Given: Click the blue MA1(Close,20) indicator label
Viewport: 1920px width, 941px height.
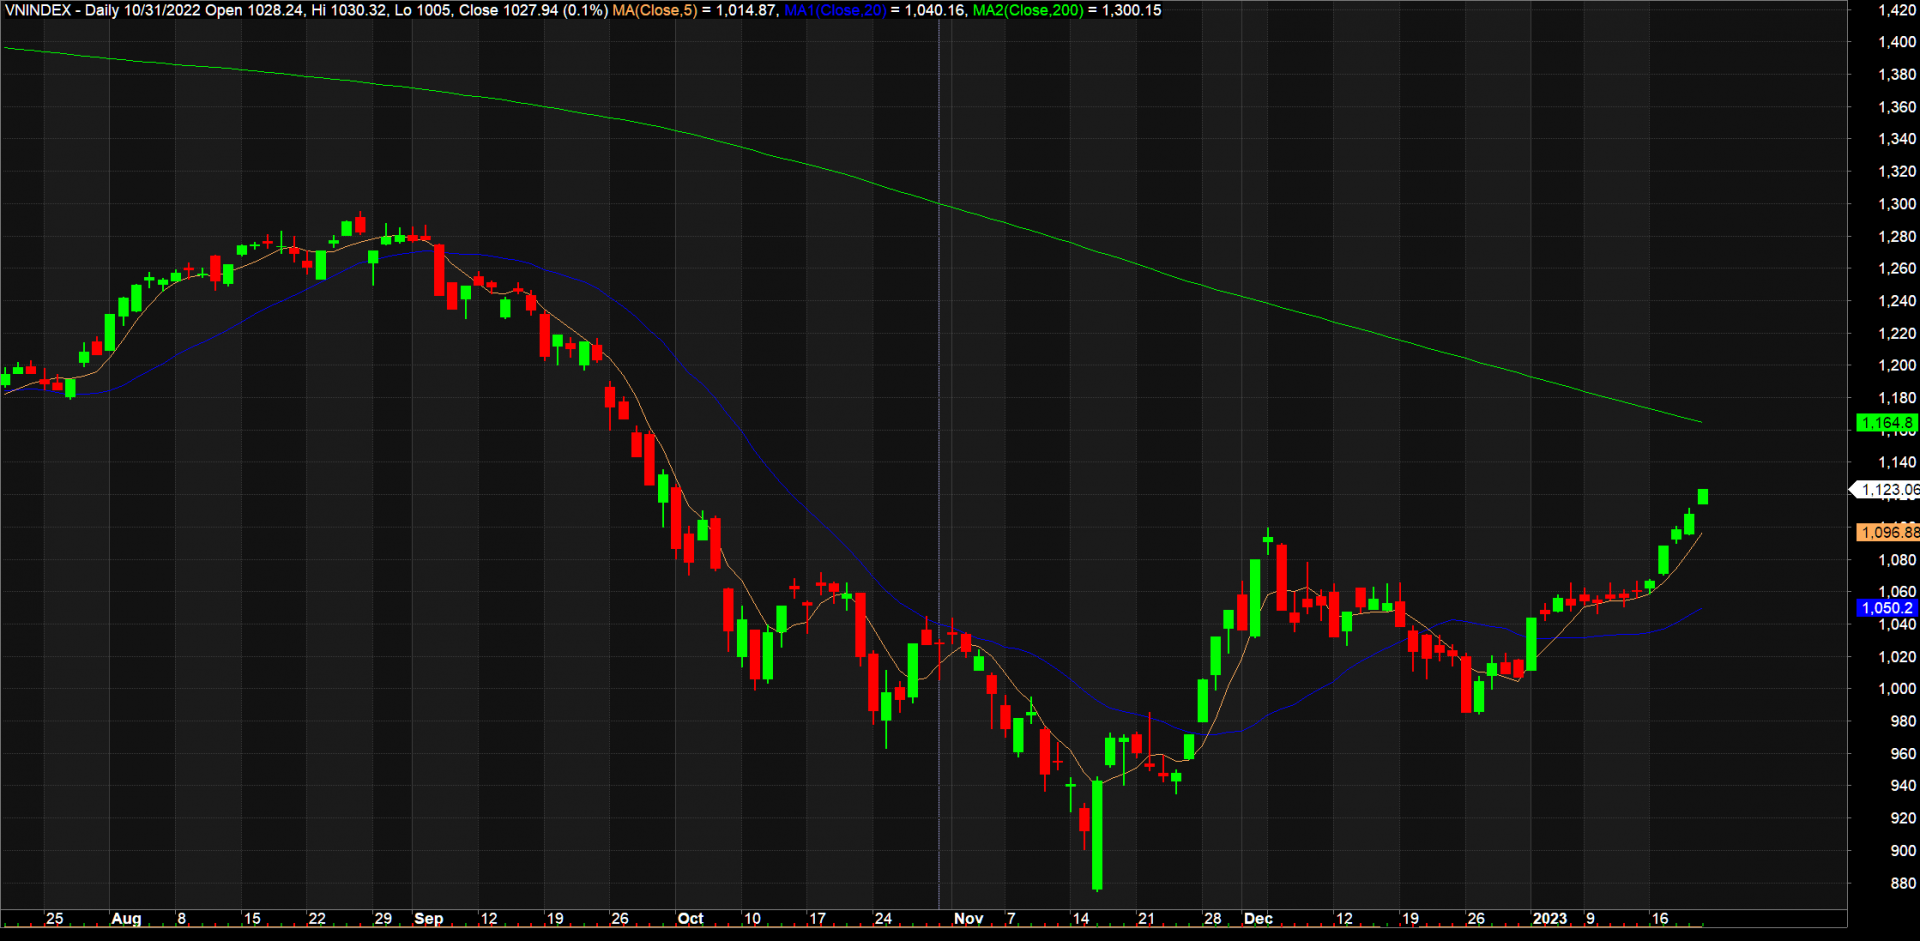Looking at the screenshot, I should (835, 11).
